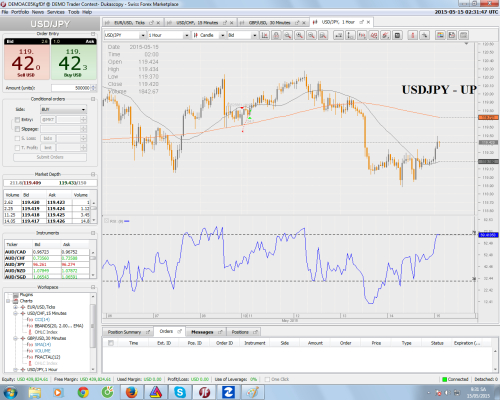Open the Portfolio menu
This screenshot has width=500, height=400.
(x=20, y=12)
